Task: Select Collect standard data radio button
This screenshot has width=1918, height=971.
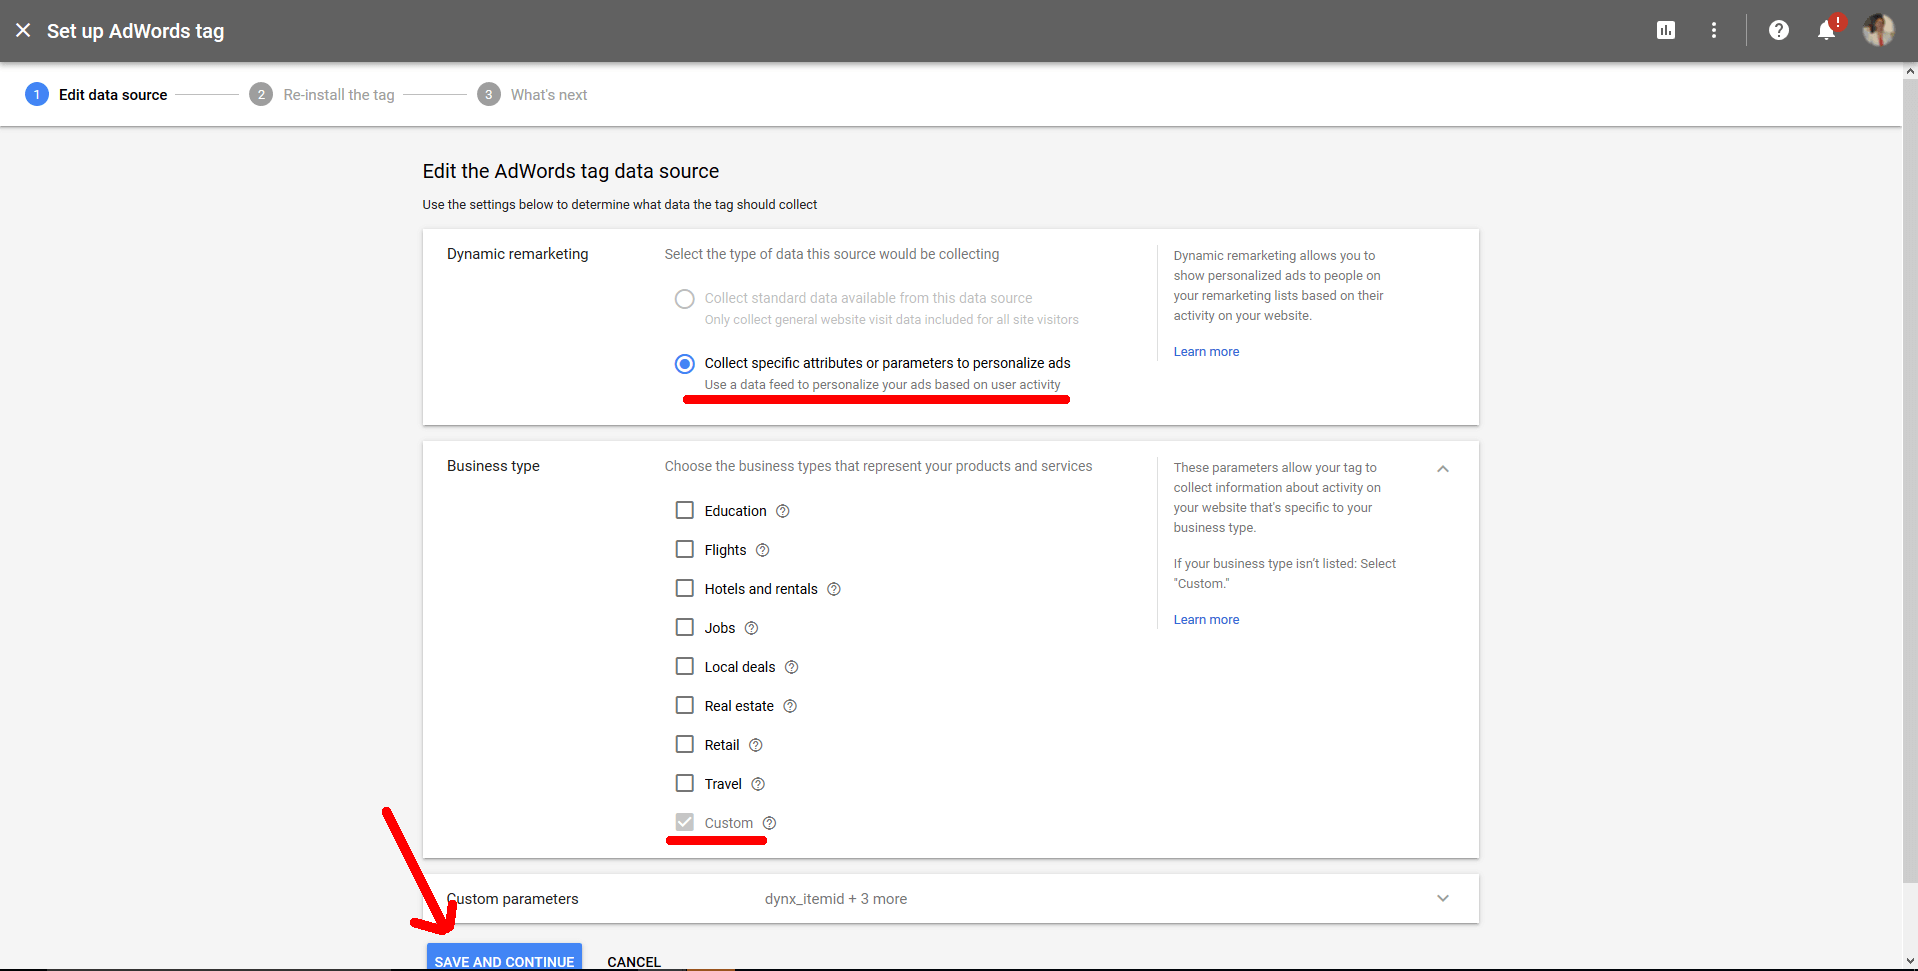Action: point(685,299)
